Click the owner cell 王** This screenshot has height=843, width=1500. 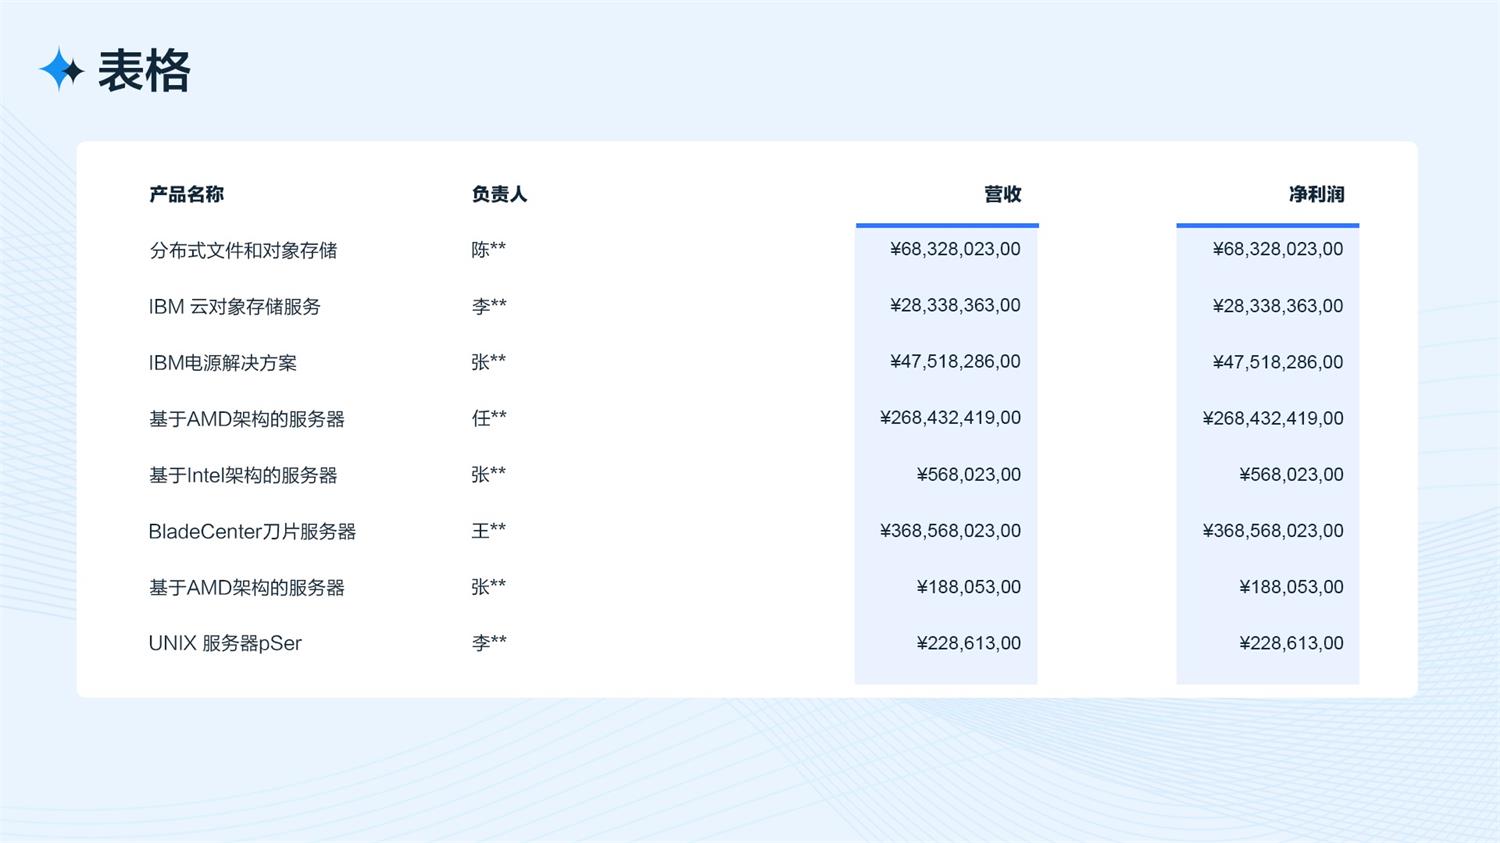coord(489,530)
